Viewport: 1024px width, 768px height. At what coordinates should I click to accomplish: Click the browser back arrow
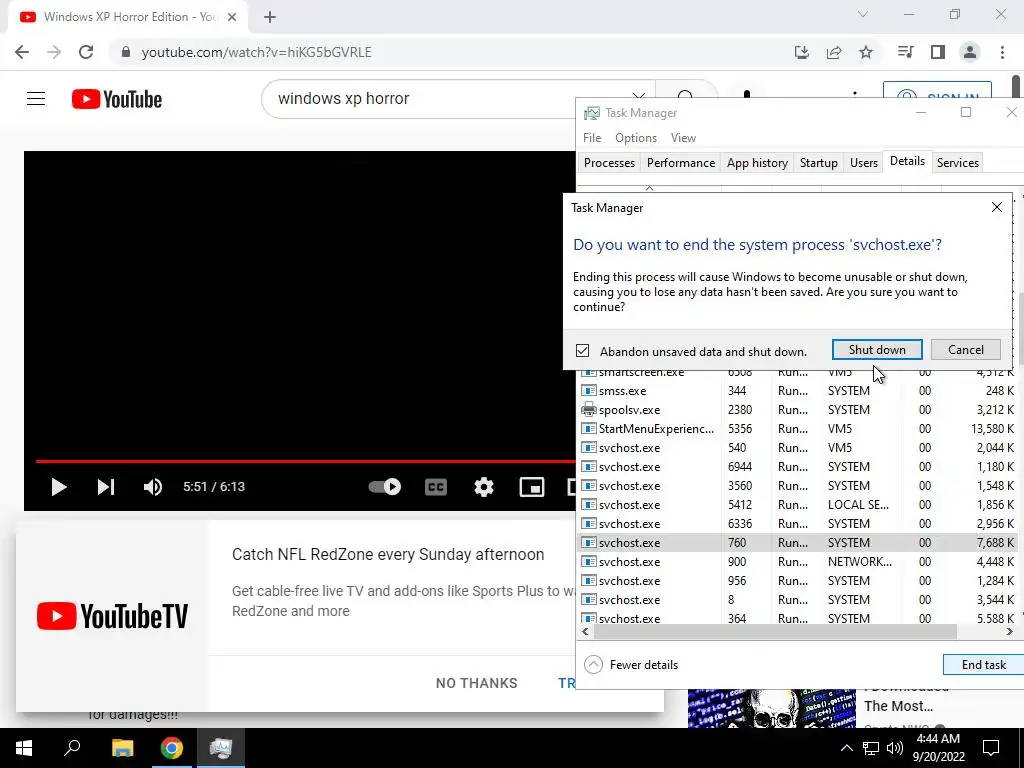point(22,52)
